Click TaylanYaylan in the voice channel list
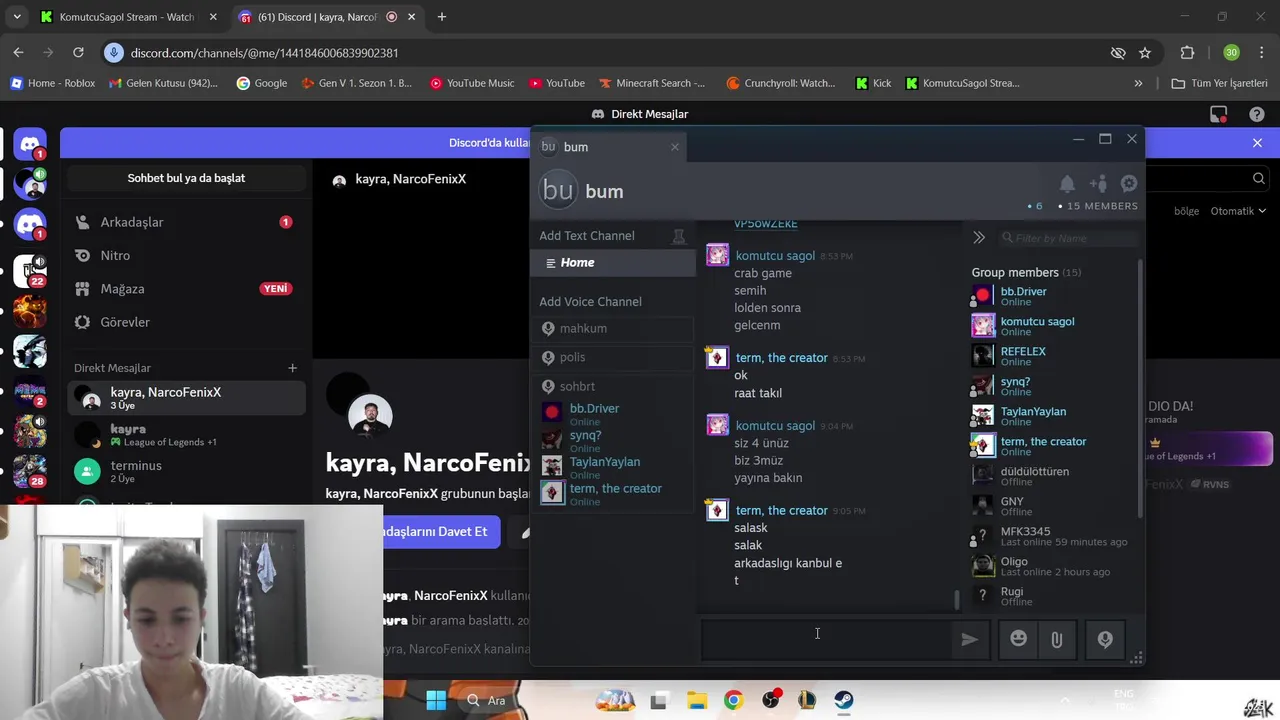 point(604,462)
